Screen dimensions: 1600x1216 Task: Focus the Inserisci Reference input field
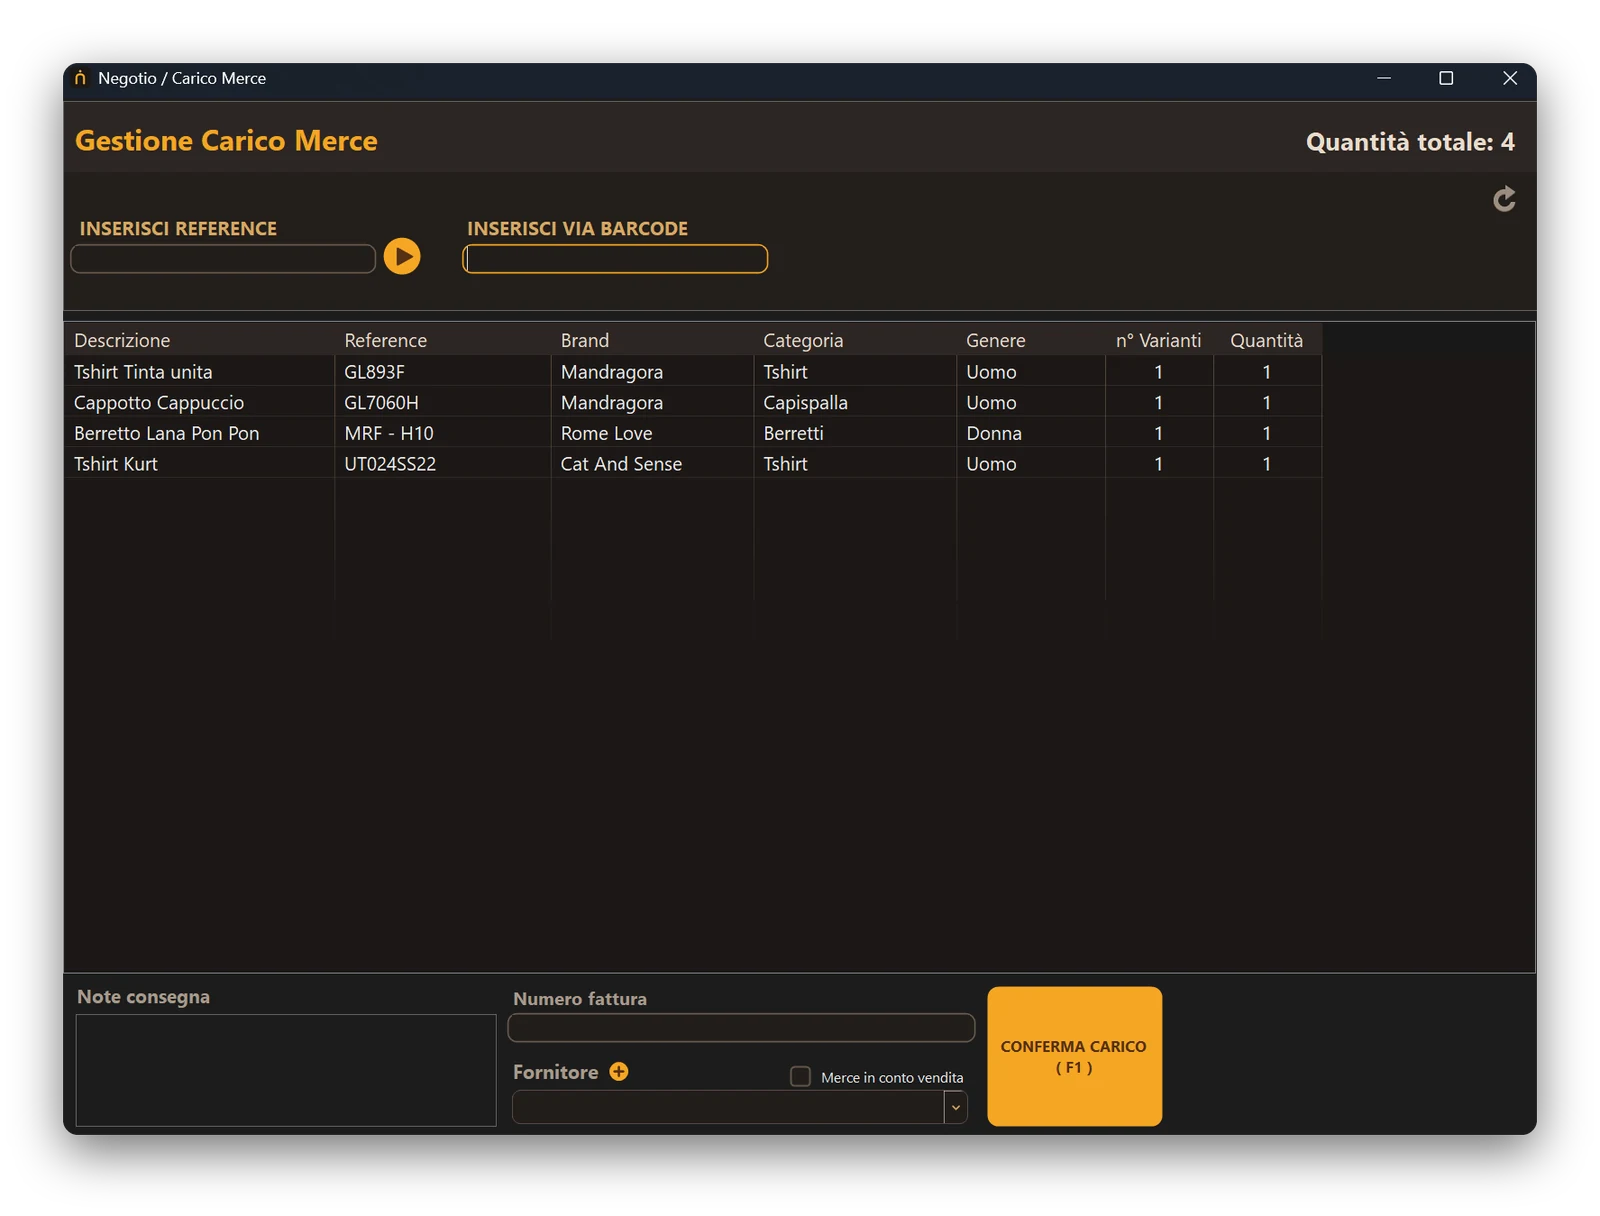pyautogui.click(x=223, y=259)
